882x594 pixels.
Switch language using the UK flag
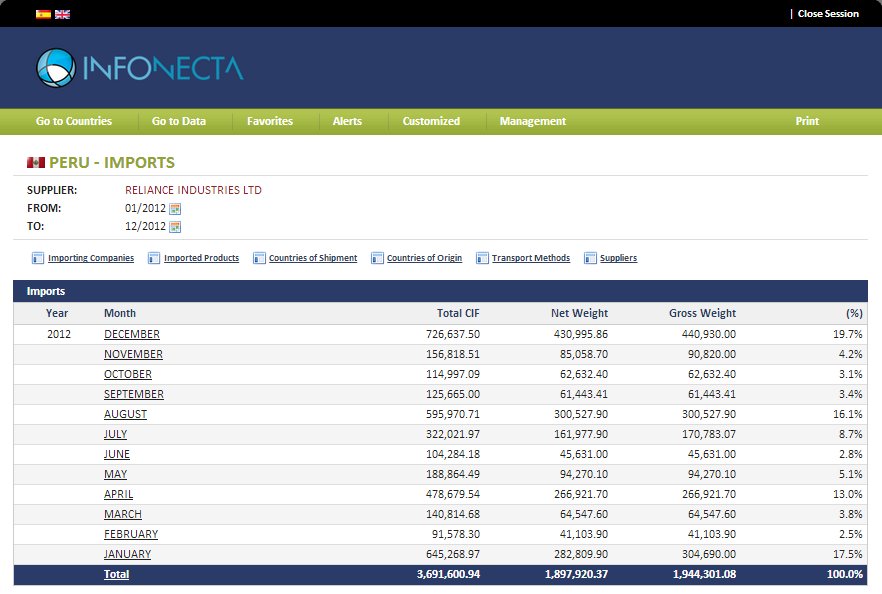(x=62, y=14)
